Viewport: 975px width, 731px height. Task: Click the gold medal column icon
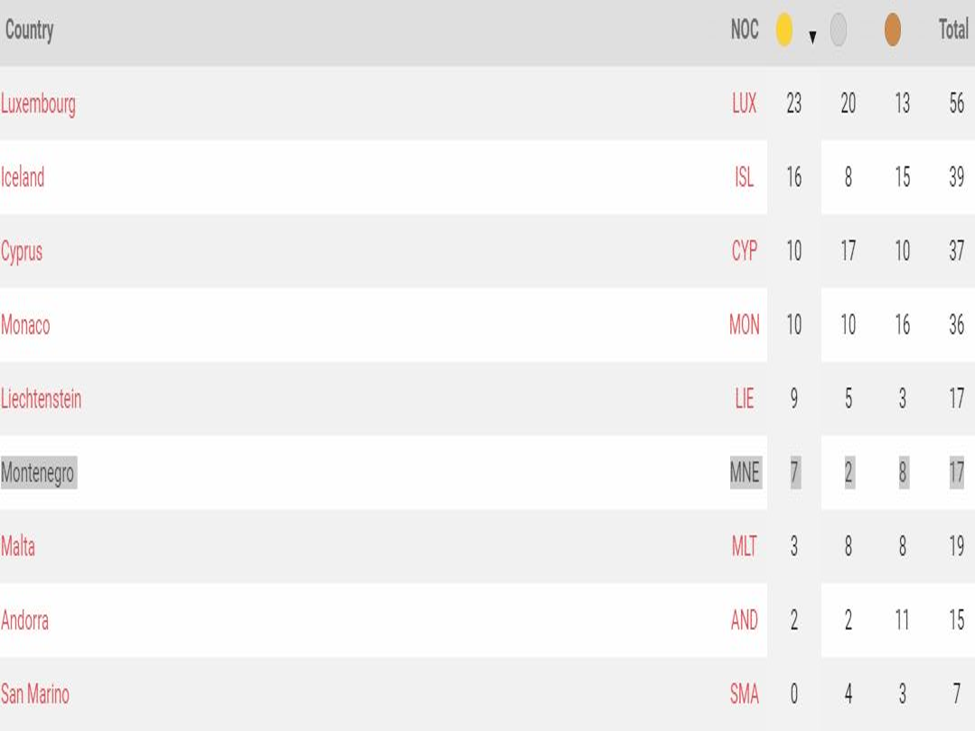click(x=784, y=31)
